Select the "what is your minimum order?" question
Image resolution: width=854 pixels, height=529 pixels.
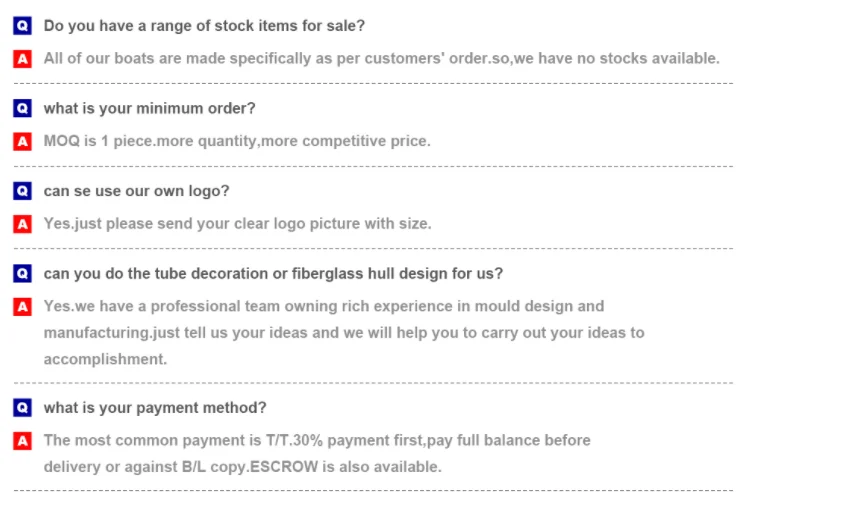pyautogui.click(x=149, y=108)
